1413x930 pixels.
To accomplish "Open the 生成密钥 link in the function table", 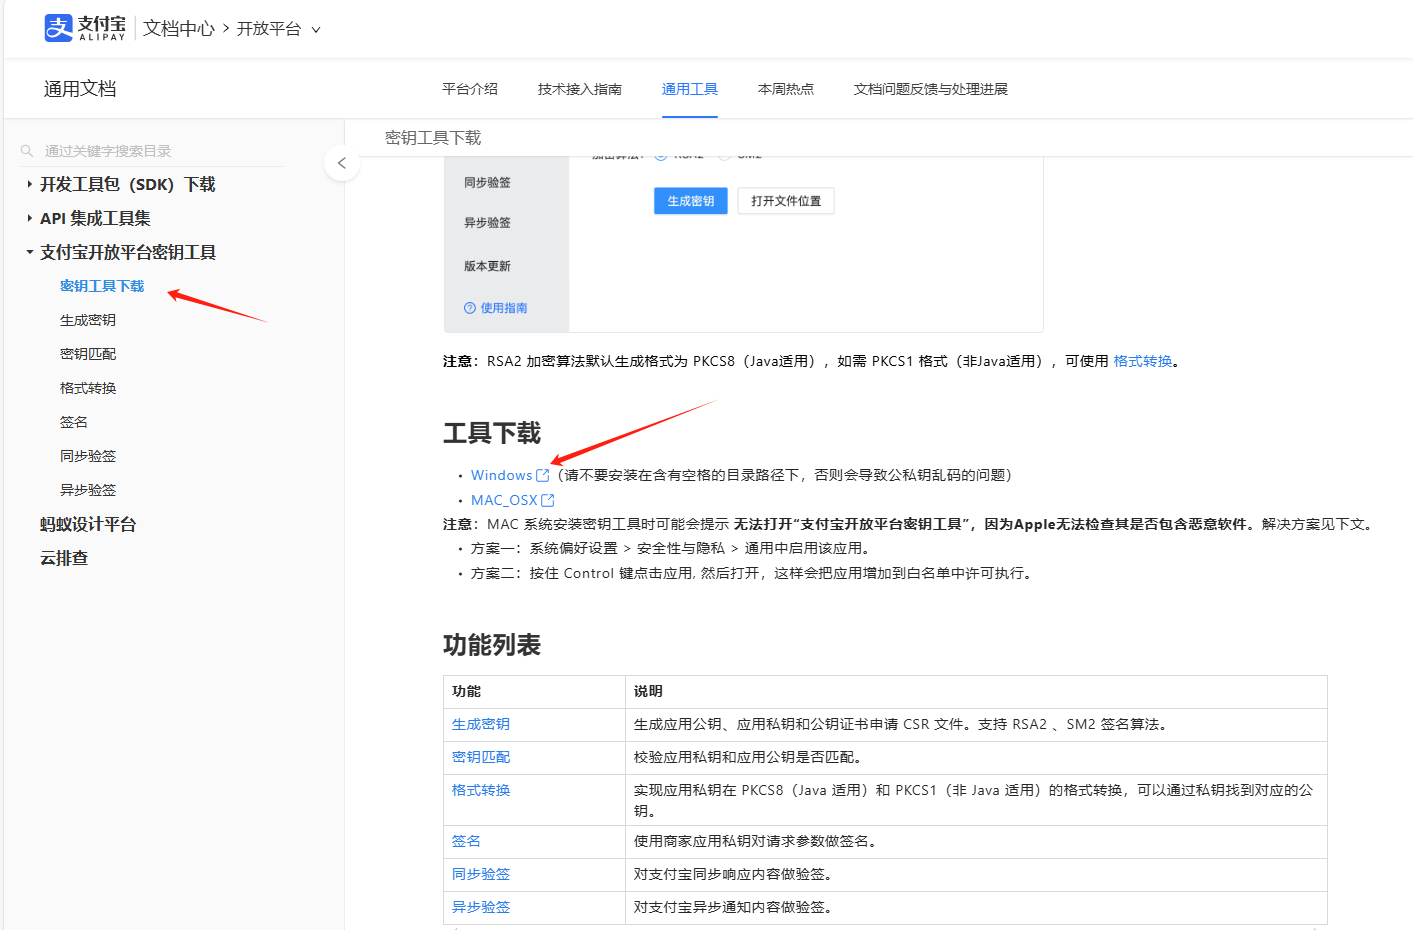I will click(x=481, y=724).
